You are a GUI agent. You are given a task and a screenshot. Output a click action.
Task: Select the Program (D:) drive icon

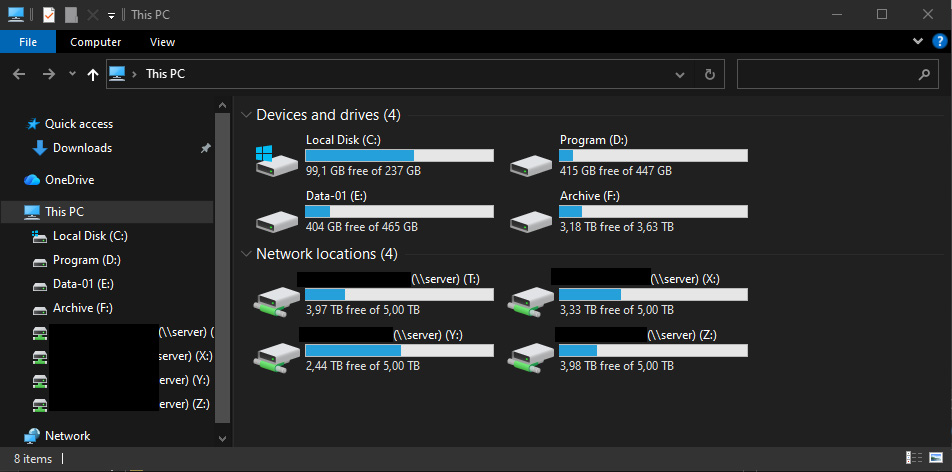tap(531, 166)
